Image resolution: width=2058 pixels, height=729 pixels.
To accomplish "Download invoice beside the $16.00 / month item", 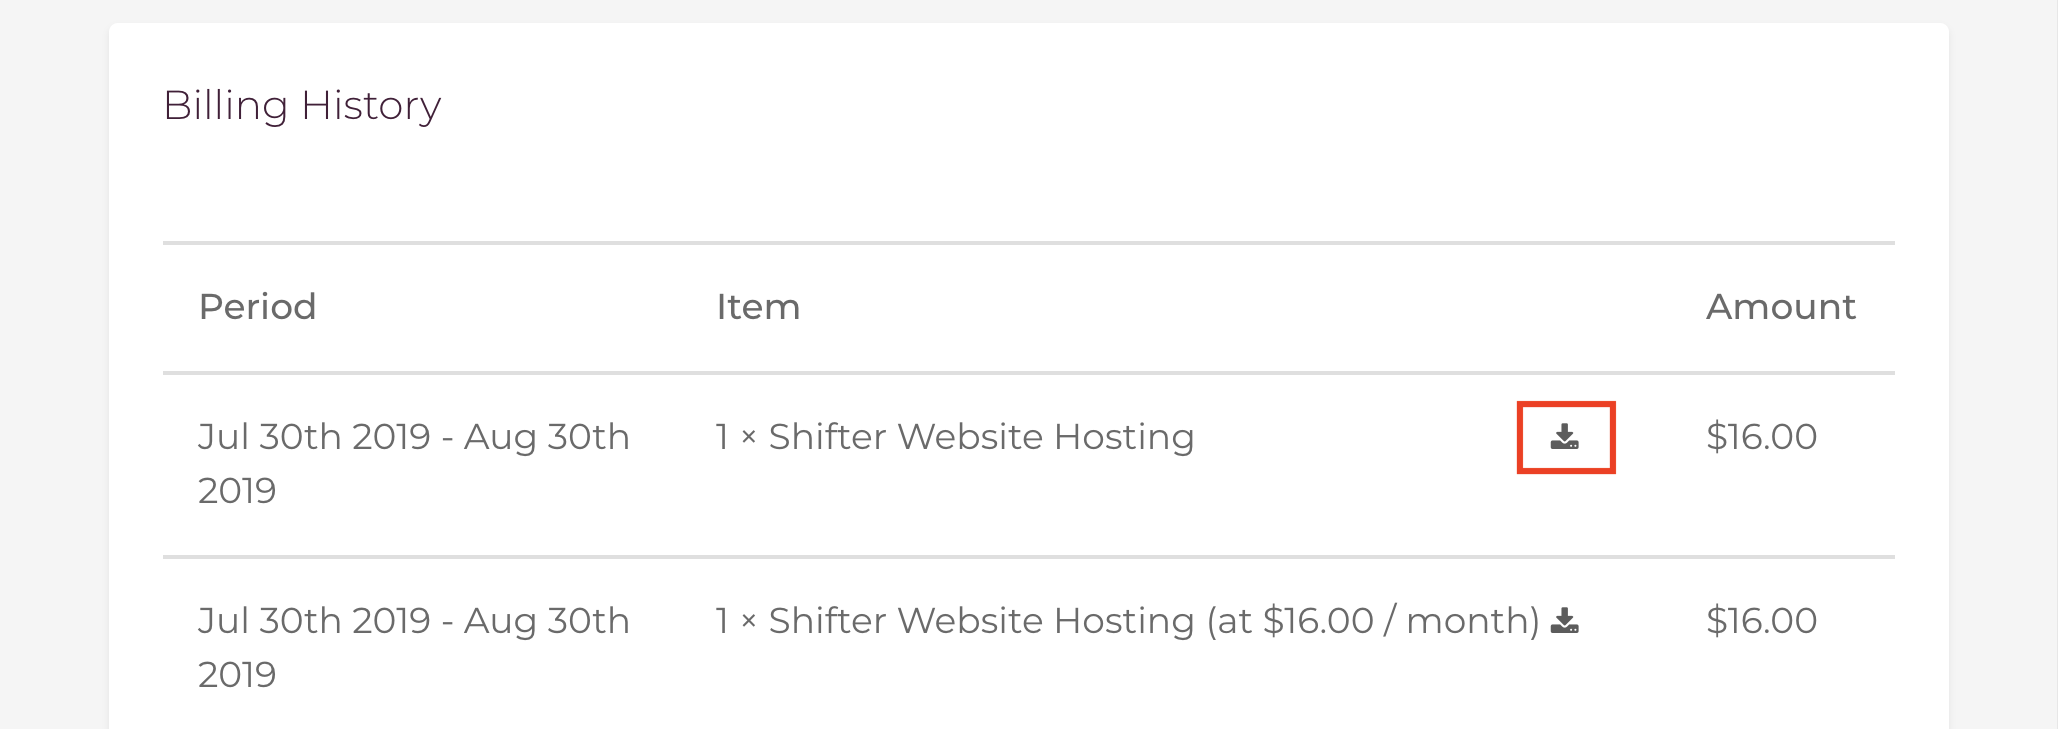I will click(x=1565, y=621).
